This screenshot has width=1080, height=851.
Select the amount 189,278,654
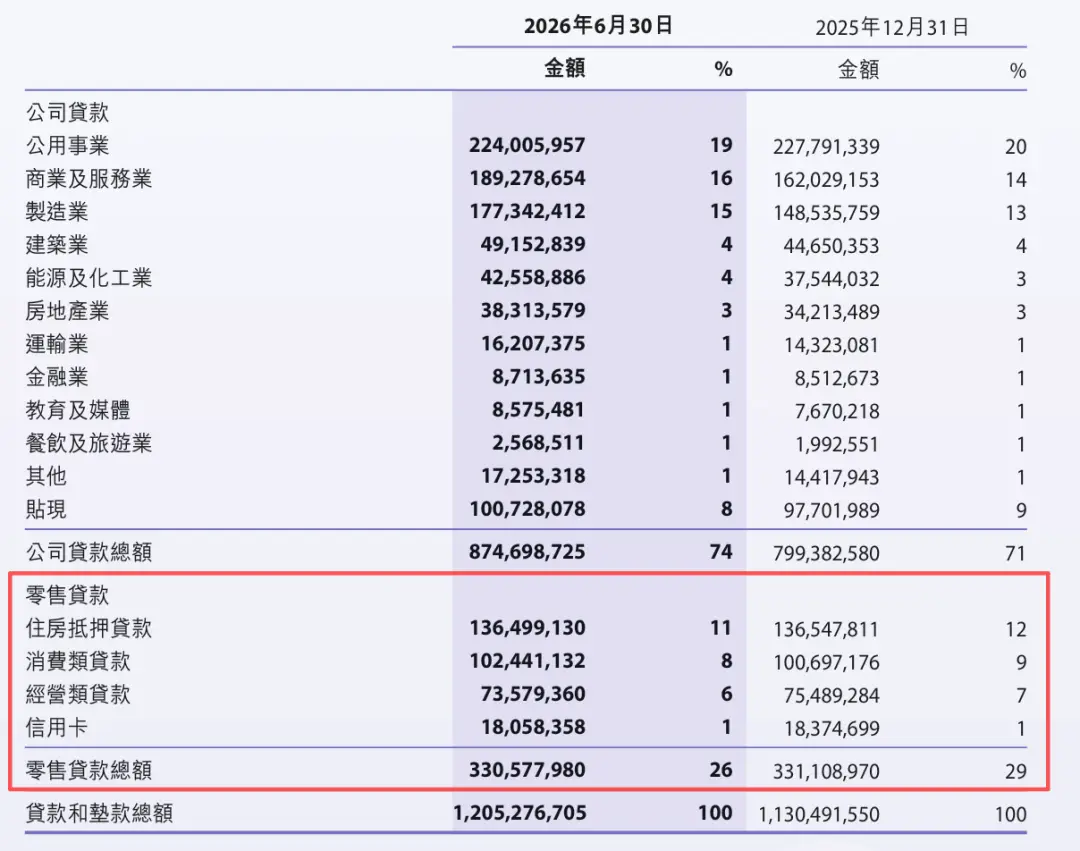point(528,178)
